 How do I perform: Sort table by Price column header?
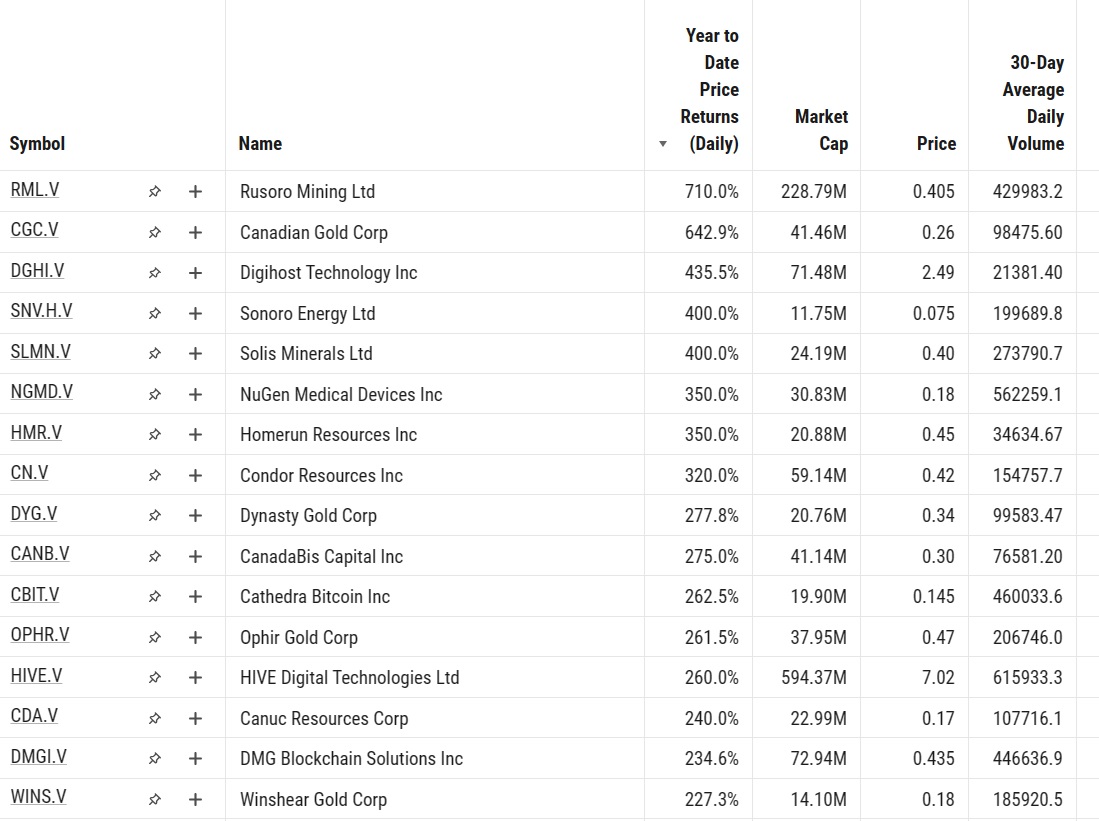(936, 143)
